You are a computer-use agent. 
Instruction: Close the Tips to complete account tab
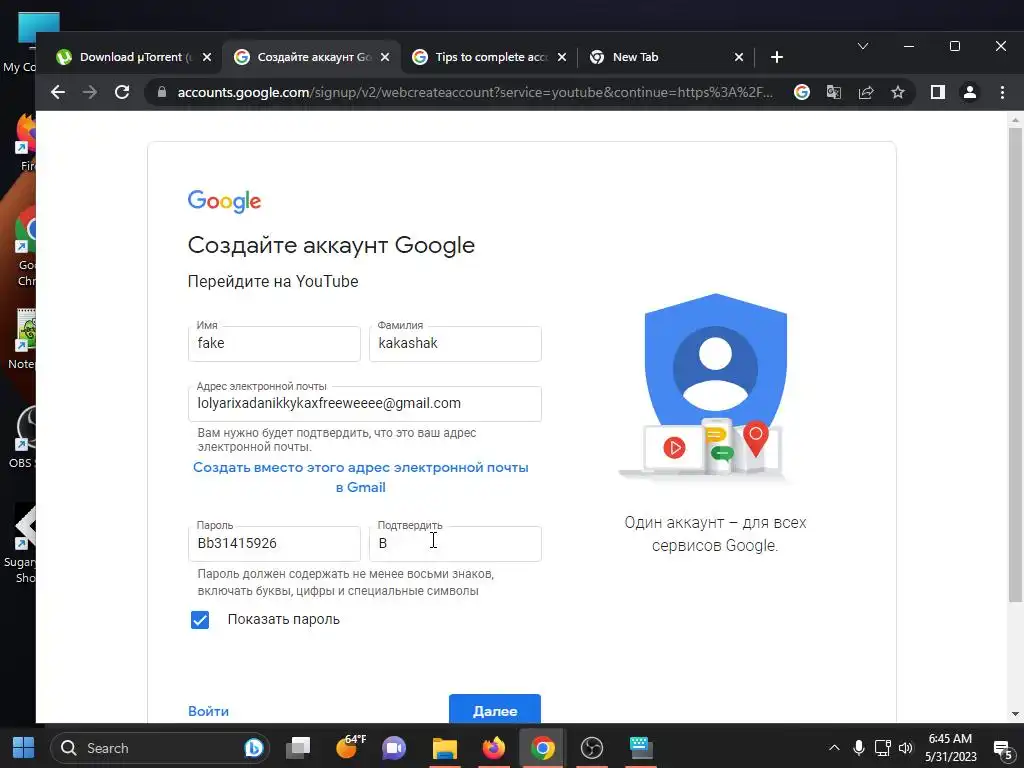(x=562, y=57)
